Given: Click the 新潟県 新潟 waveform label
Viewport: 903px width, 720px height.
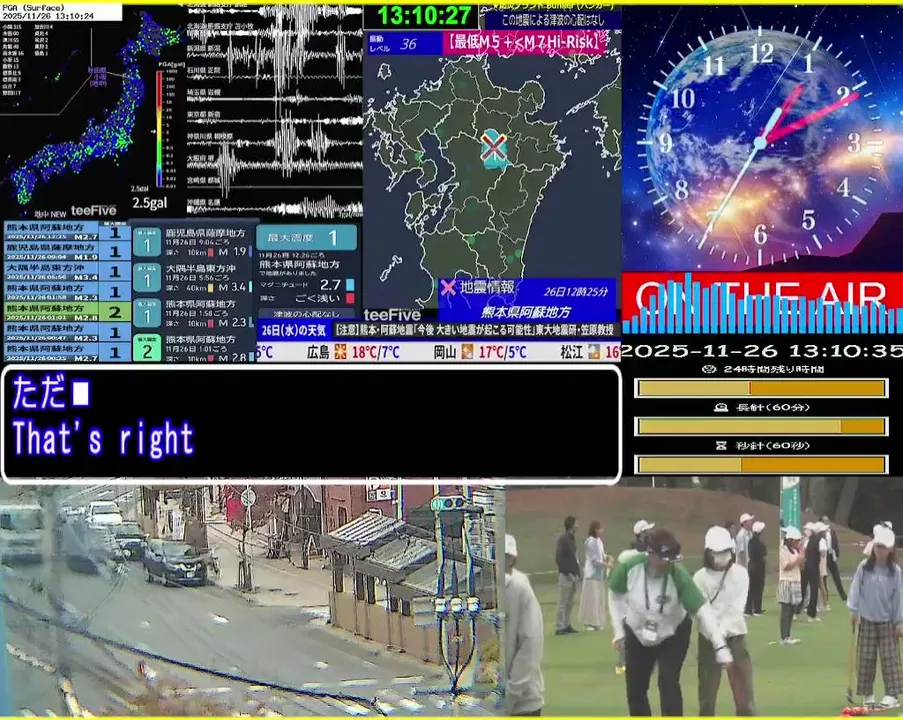Looking at the screenshot, I should pyautogui.click(x=204, y=48).
